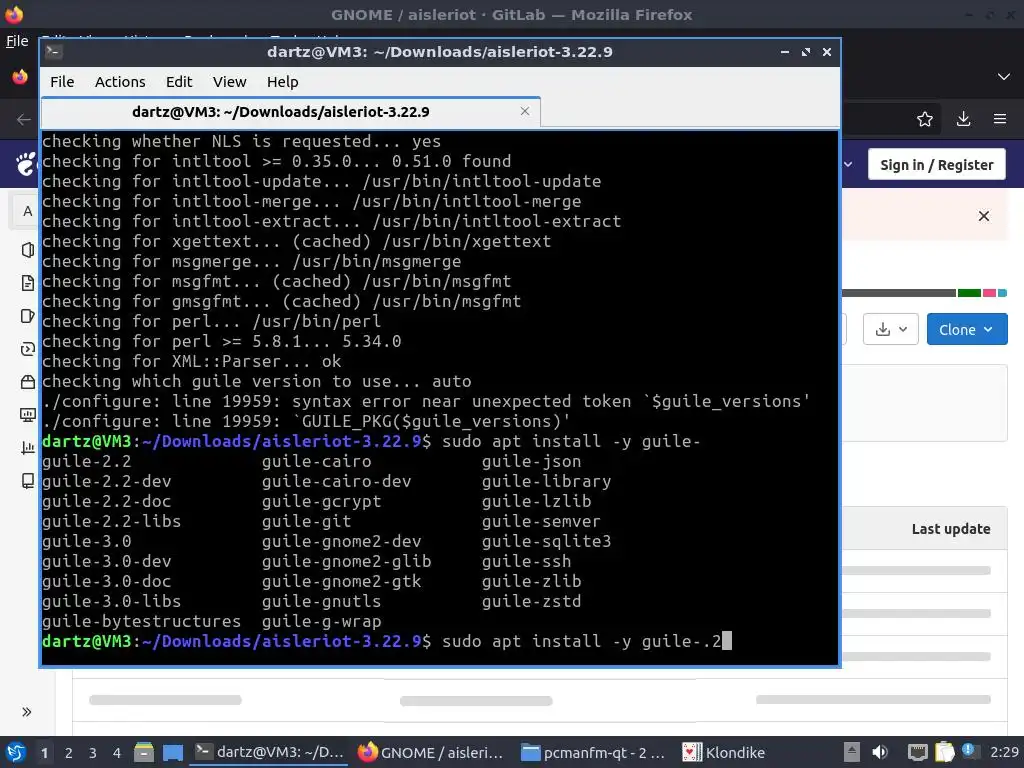Viewport: 1024px width, 768px height.
Task: Expand GitLab sidebar with double chevron
Action: [x=27, y=712]
